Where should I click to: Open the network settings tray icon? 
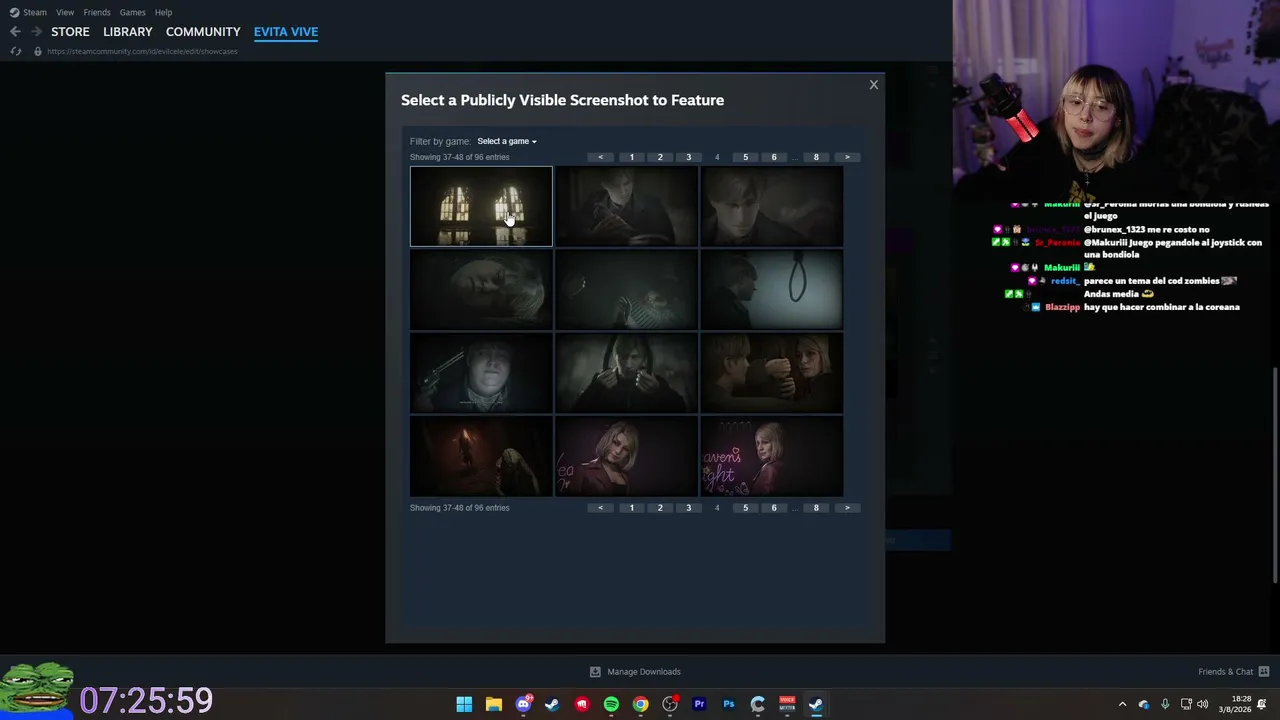click(x=1186, y=704)
